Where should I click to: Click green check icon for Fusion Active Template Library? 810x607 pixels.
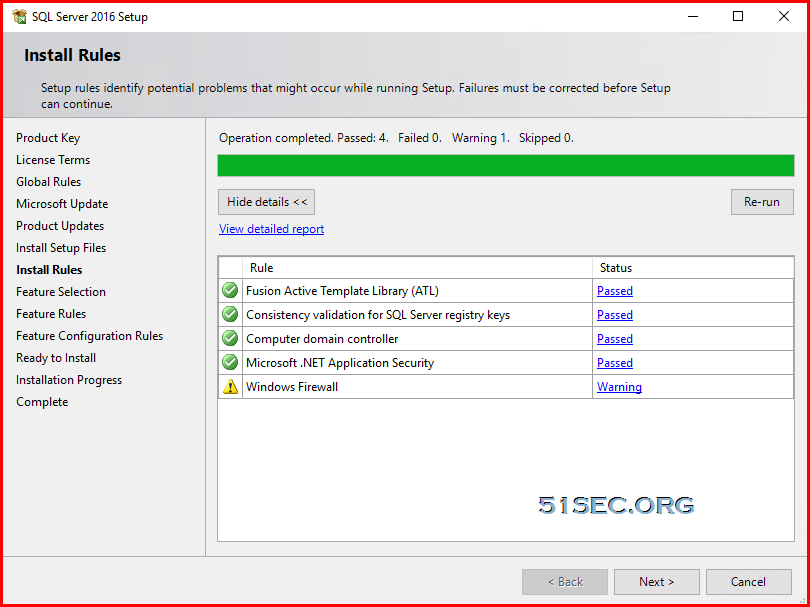(230, 290)
